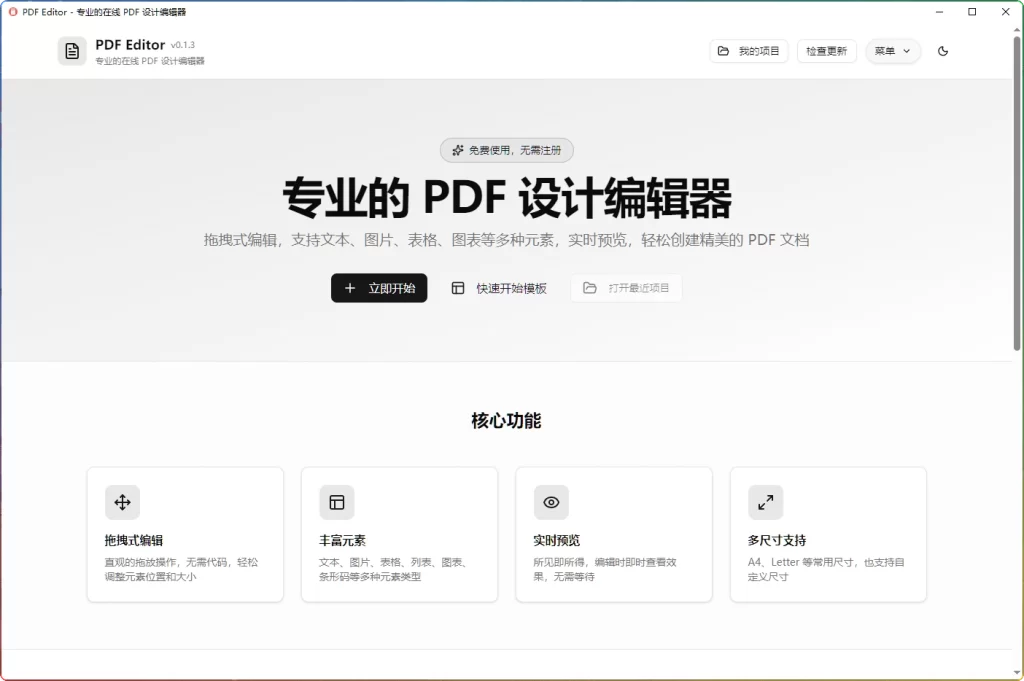Click the 立即开始 button

click(x=379, y=288)
